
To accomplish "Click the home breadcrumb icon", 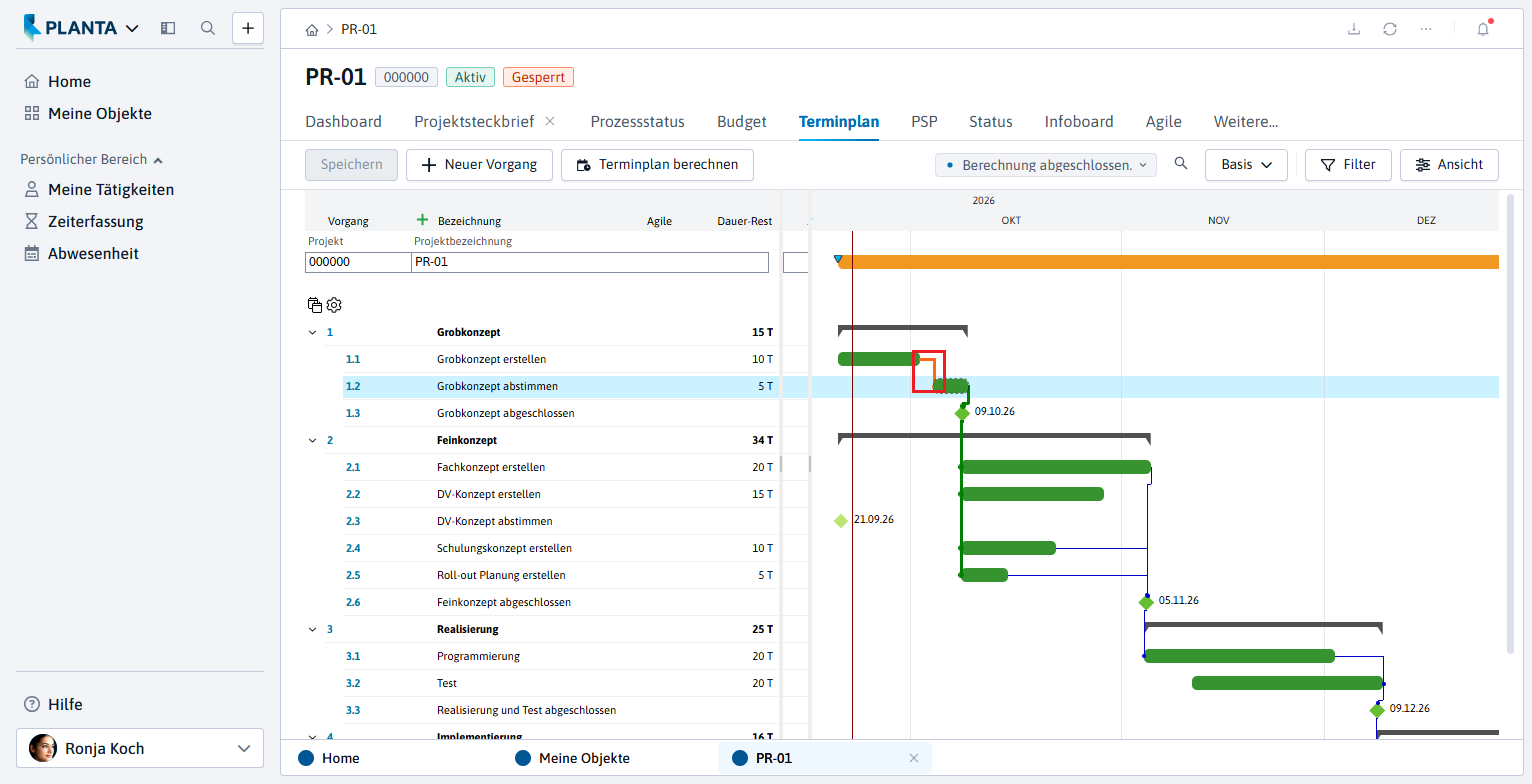I will point(312,30).
